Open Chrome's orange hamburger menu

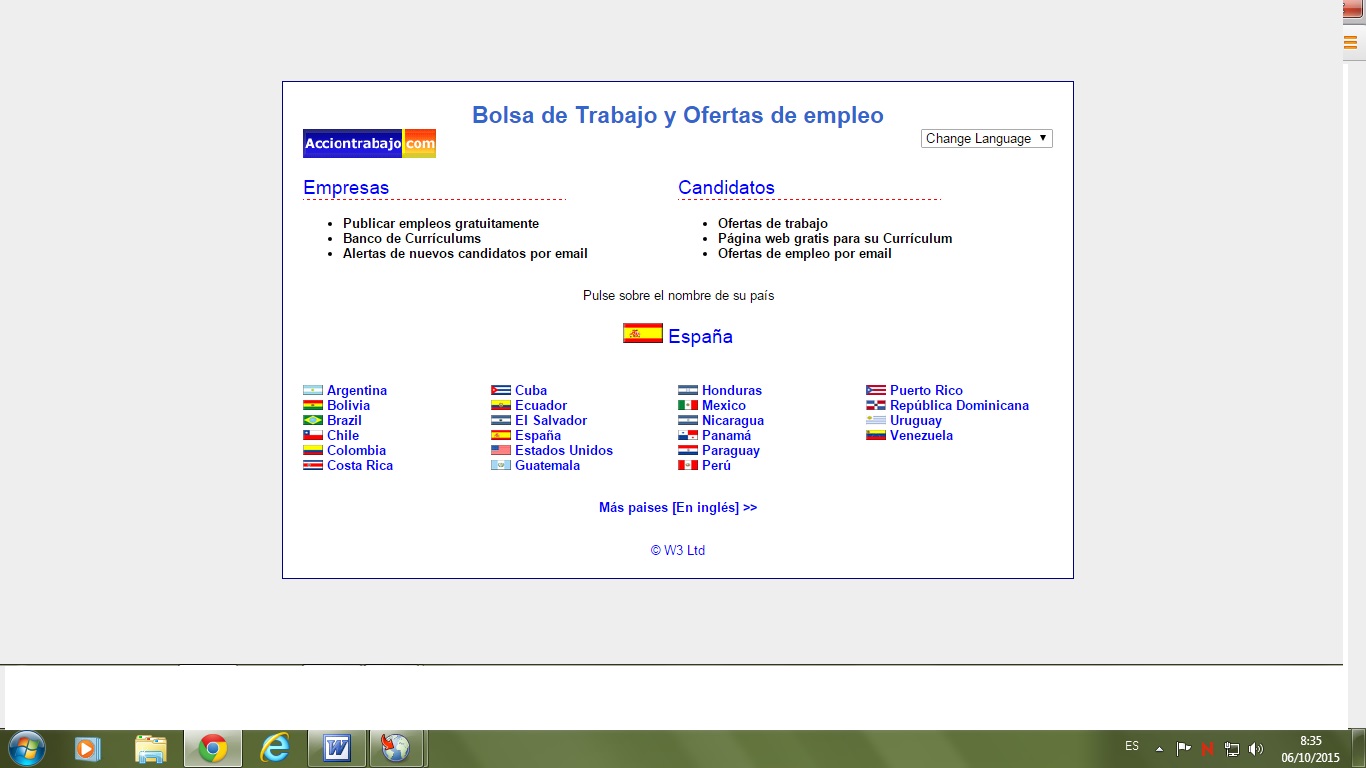pos(1350,42)
